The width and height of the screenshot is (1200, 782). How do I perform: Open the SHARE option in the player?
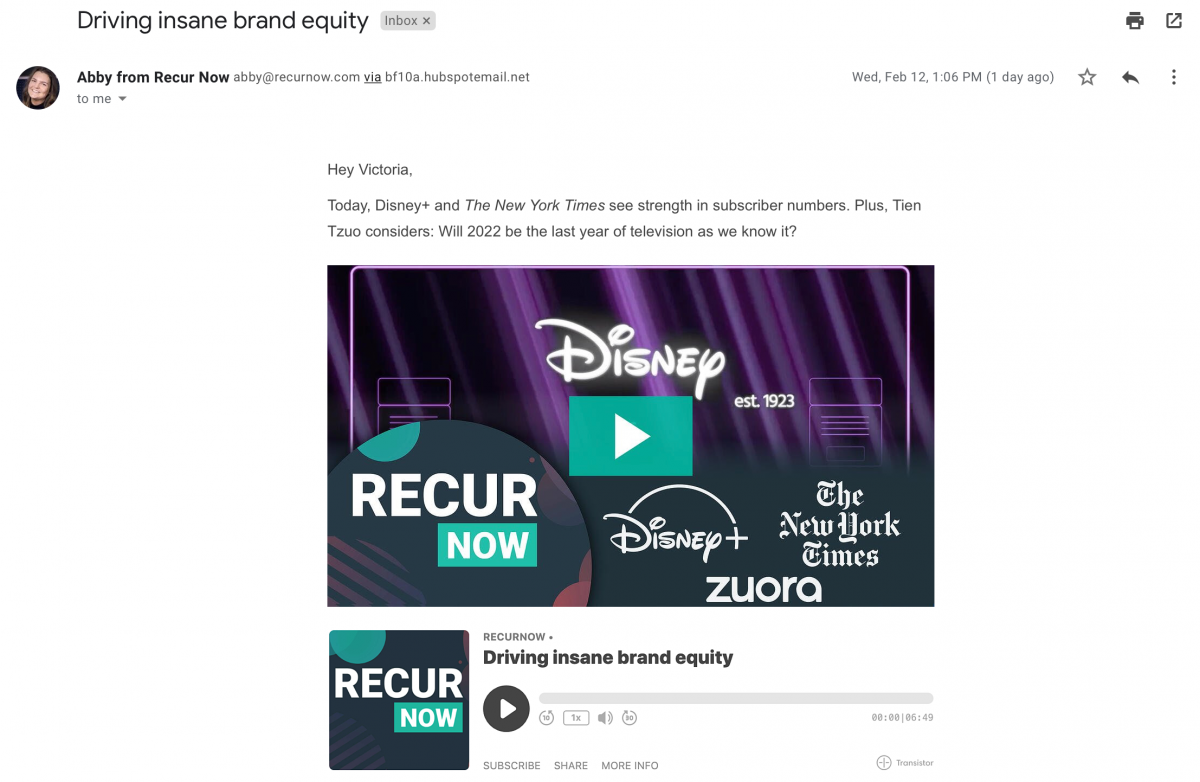[x=571, y=765]
